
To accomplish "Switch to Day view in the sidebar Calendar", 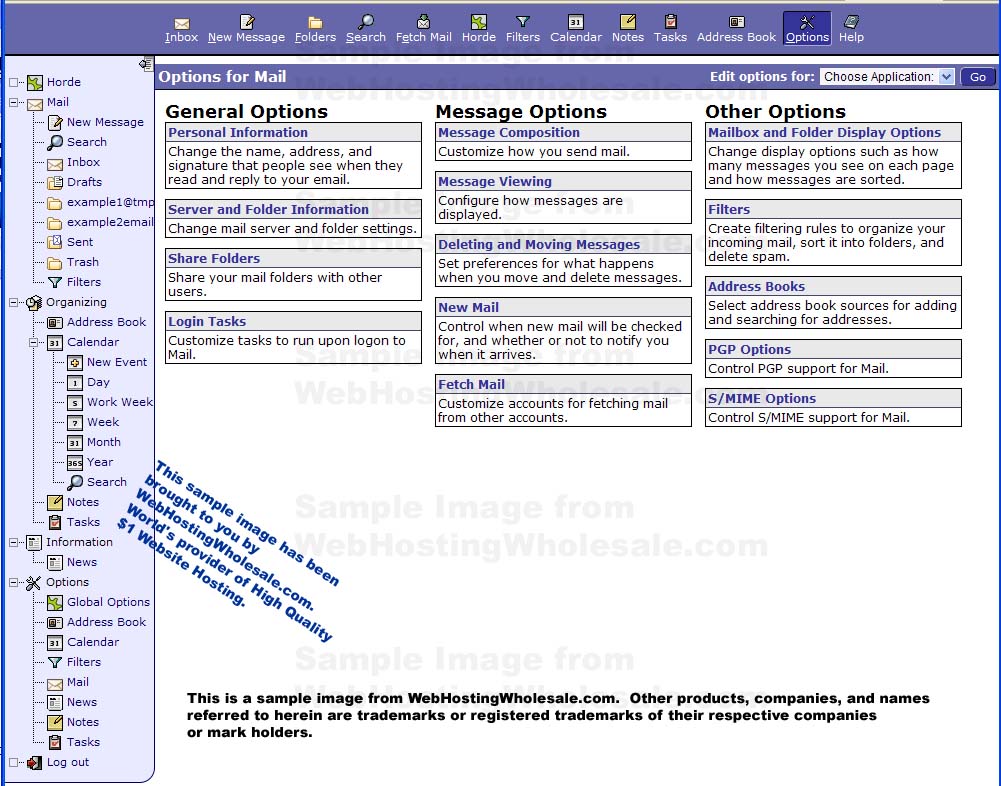I will [x=98, y=382].
